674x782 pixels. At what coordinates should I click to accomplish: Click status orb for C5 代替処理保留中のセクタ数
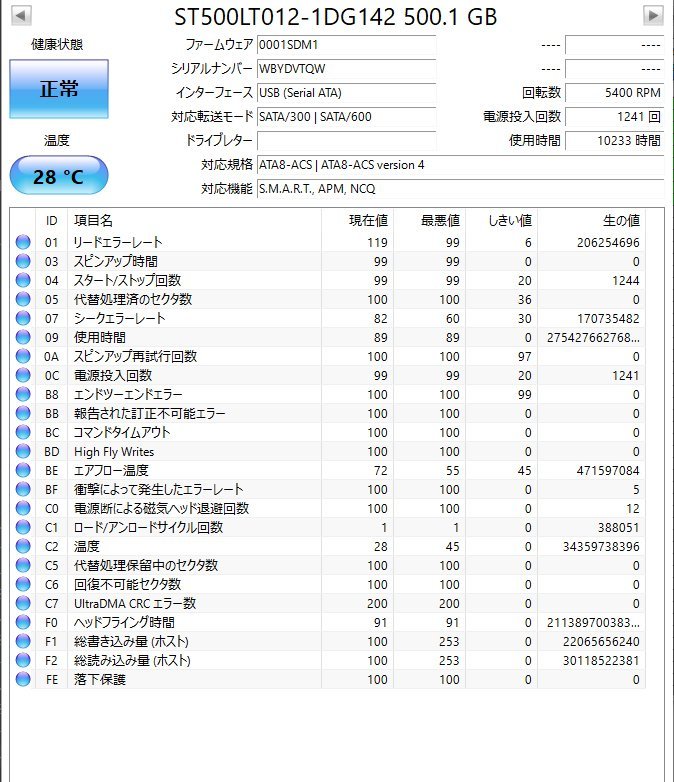point(23,565)
